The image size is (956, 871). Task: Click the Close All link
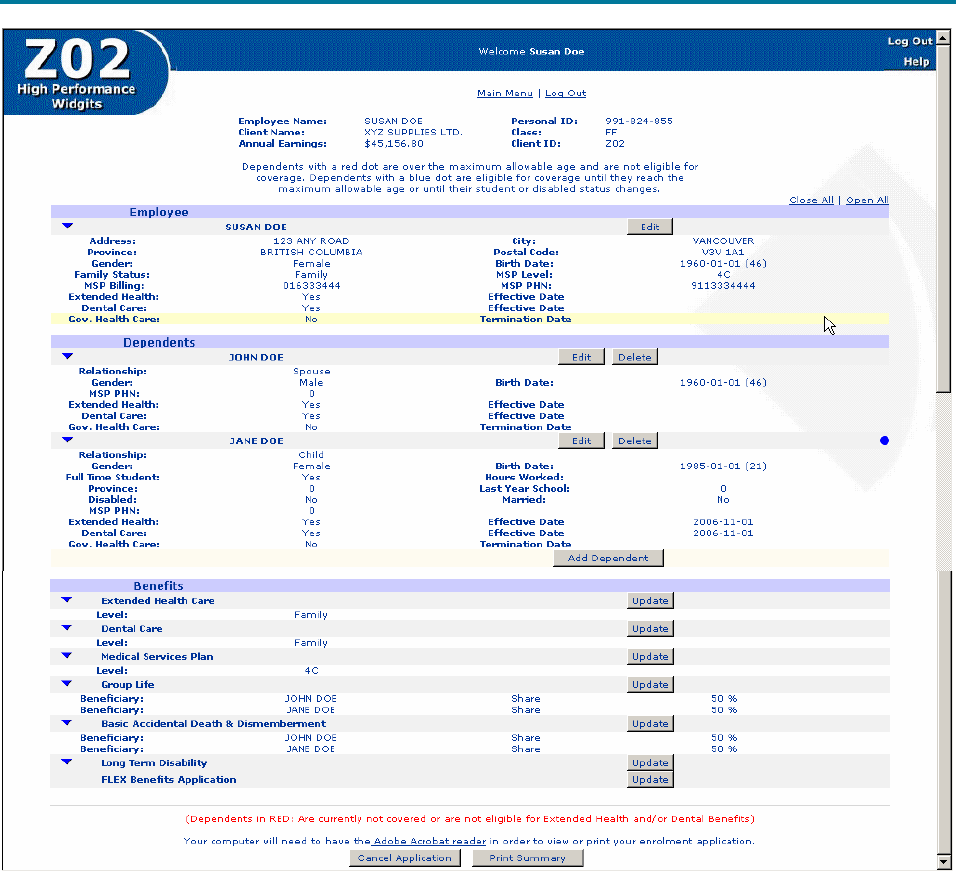pyautogui.click(x=811, y=200)
